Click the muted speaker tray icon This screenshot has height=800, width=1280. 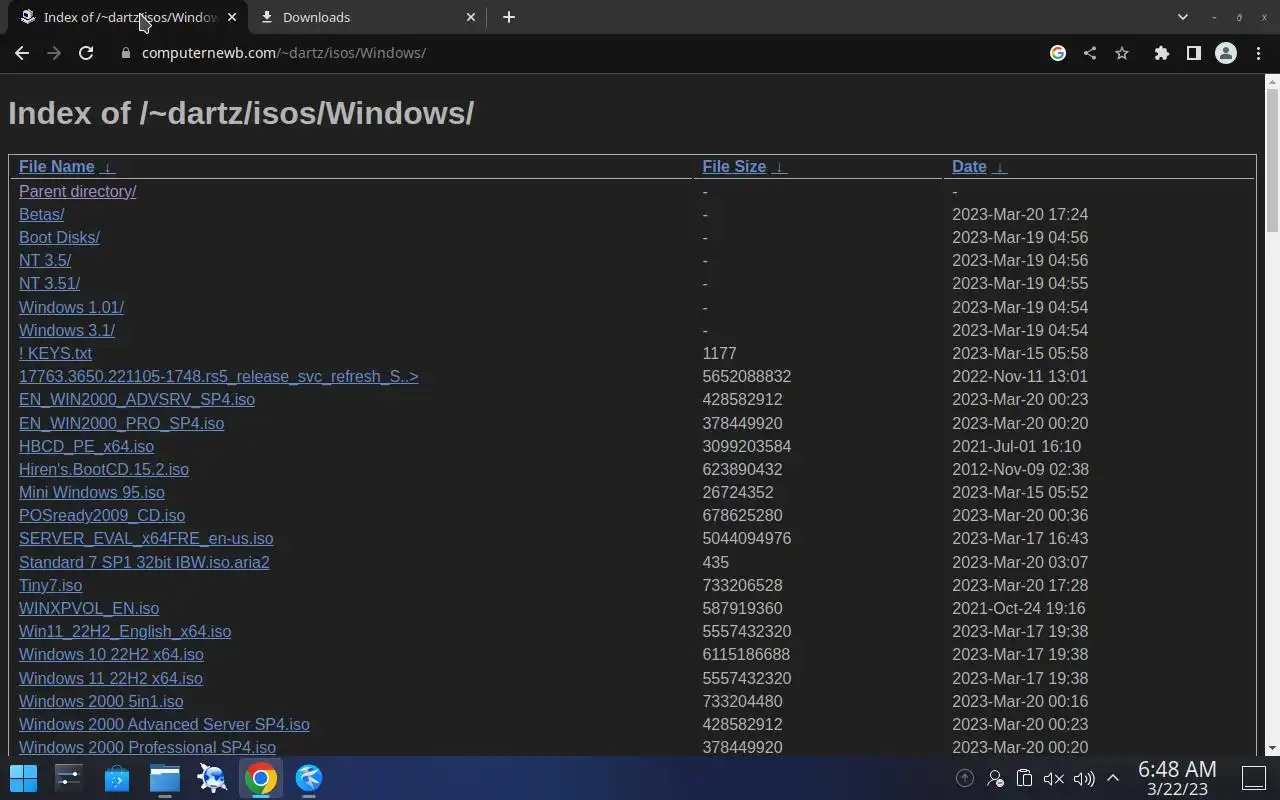(x=1053, y=778)
